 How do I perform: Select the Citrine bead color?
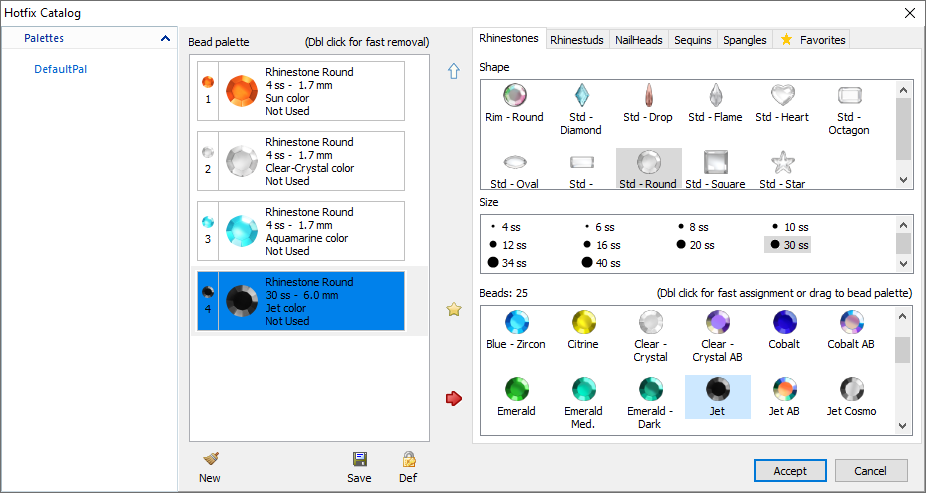click(583, 330)
